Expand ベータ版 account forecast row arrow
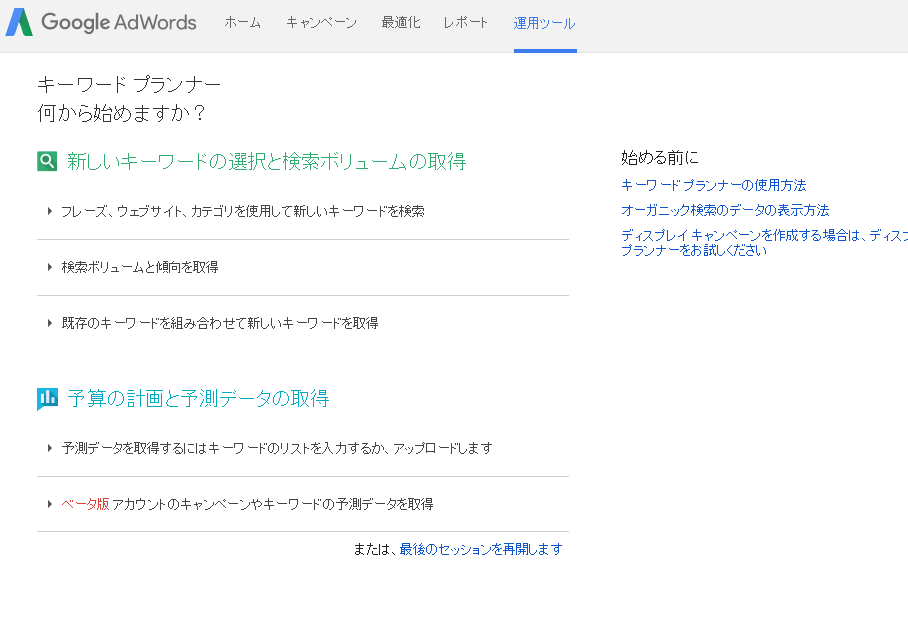Screen dimensions: 908x636 [x=50, y=504]
